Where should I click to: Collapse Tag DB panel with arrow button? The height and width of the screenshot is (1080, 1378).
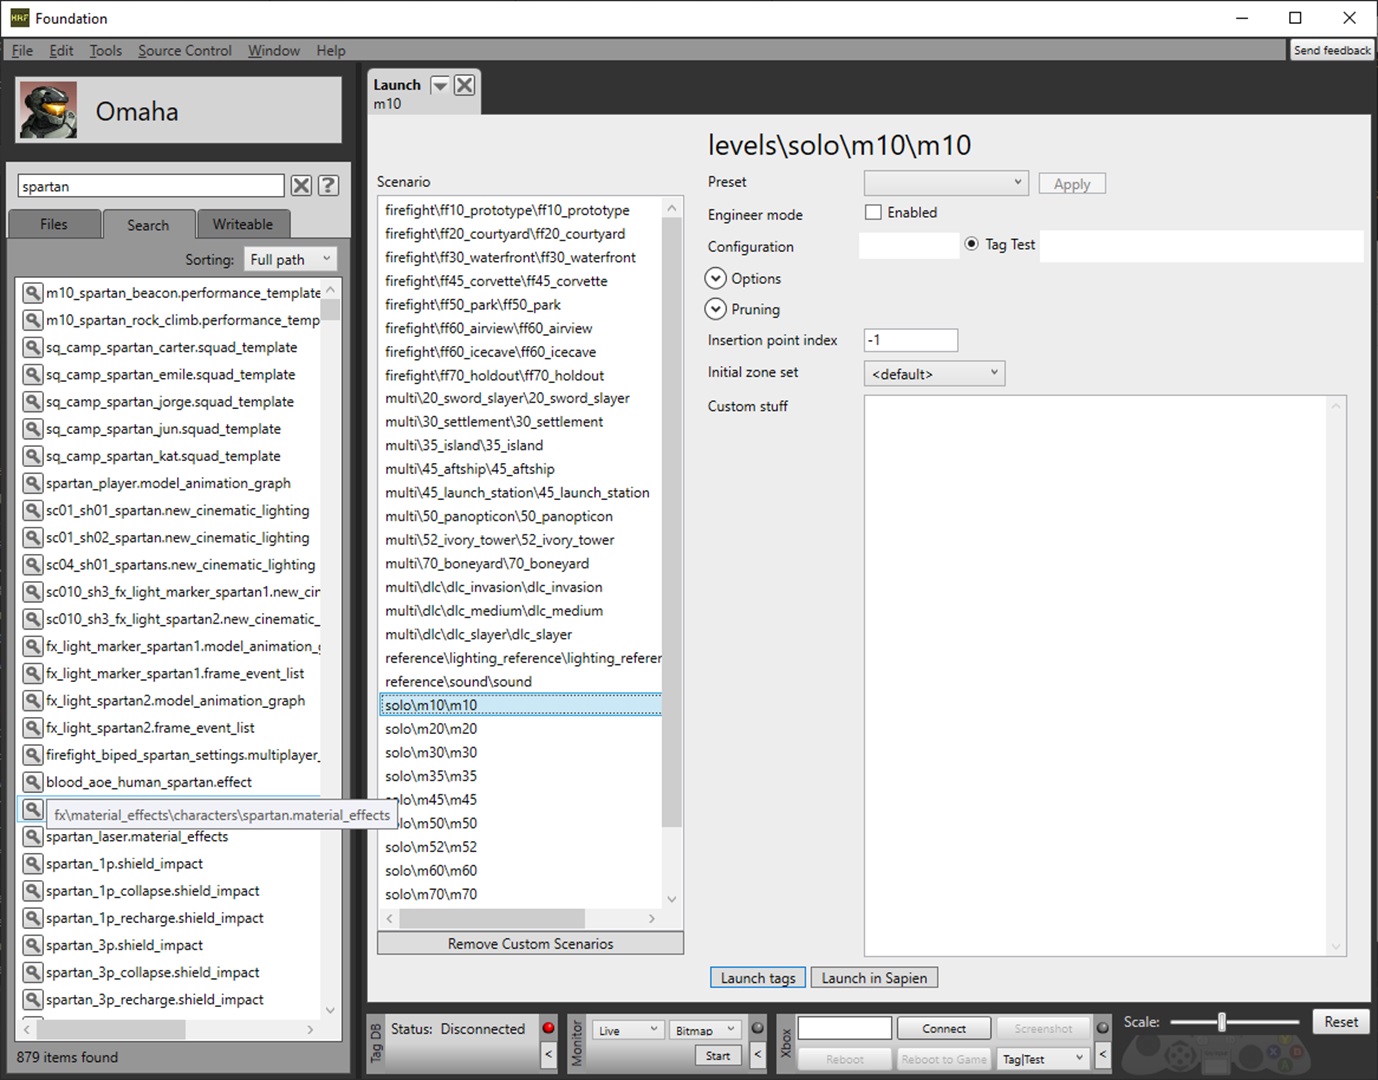548,1054
